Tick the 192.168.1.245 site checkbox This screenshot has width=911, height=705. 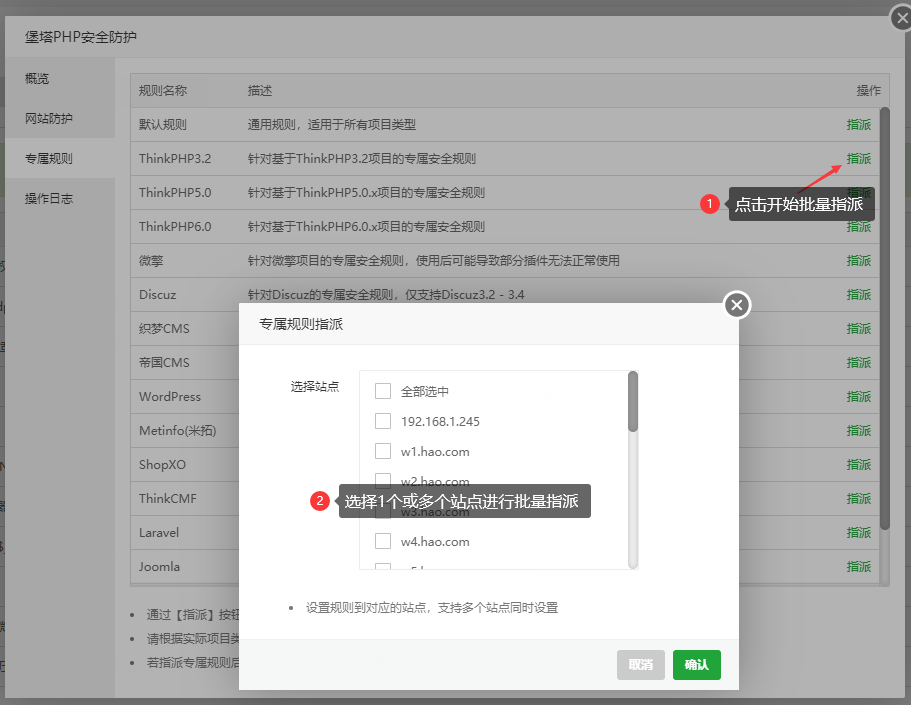coord(383,421)
